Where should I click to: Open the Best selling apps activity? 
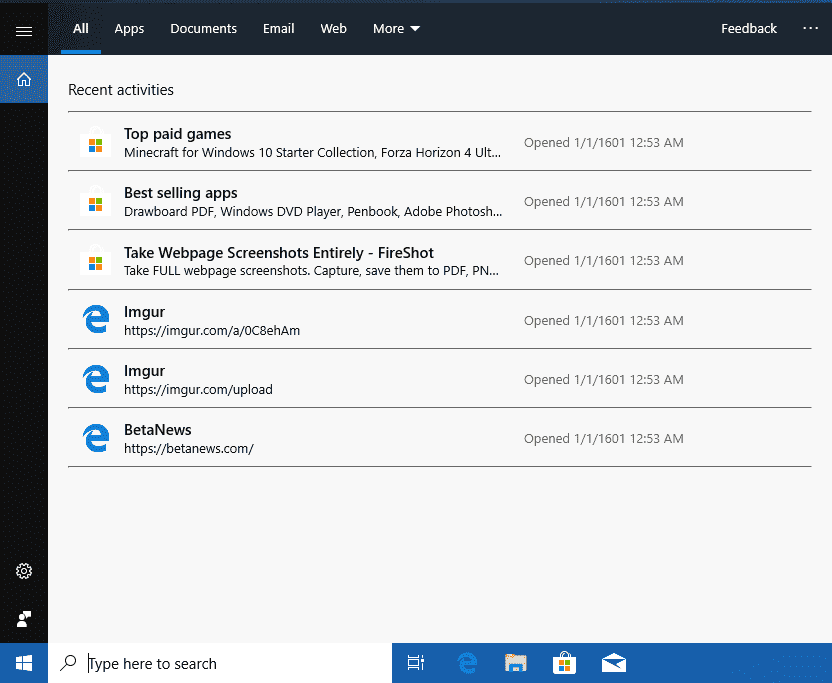439,201
